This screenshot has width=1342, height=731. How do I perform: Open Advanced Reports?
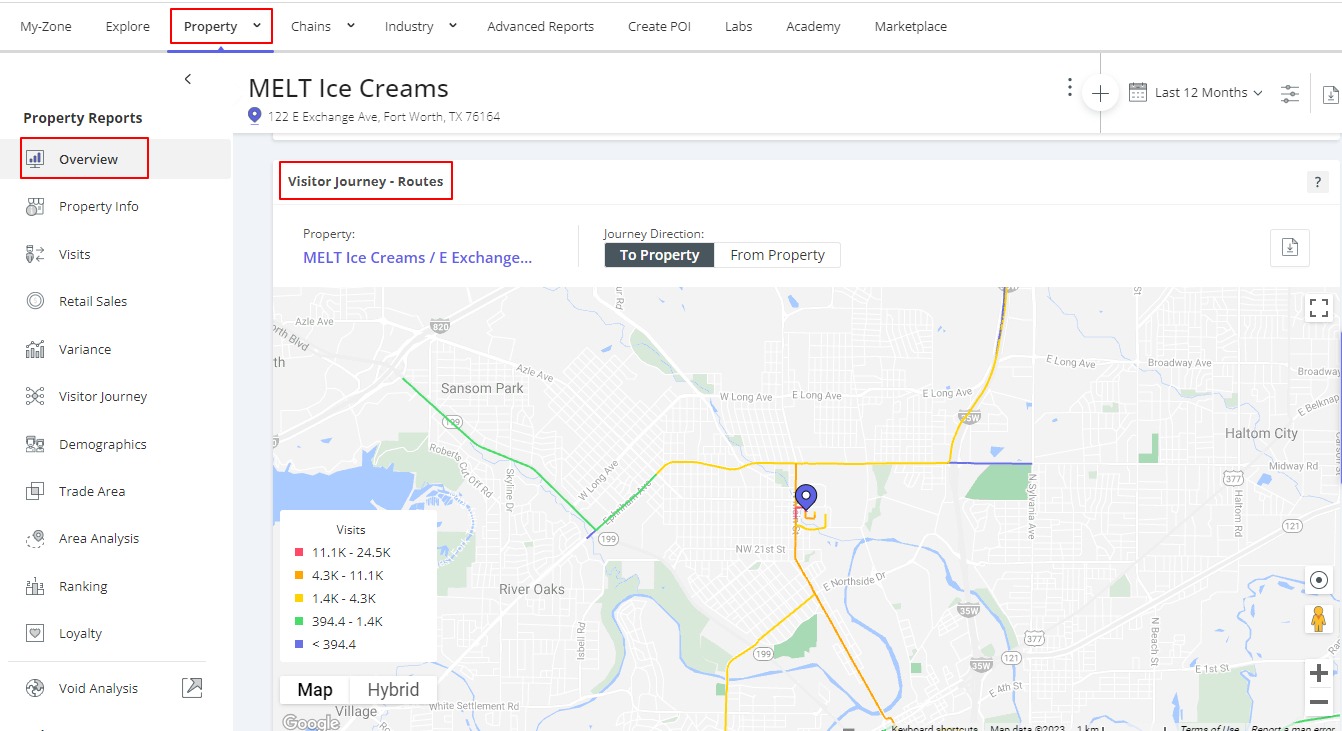point(540,26)
